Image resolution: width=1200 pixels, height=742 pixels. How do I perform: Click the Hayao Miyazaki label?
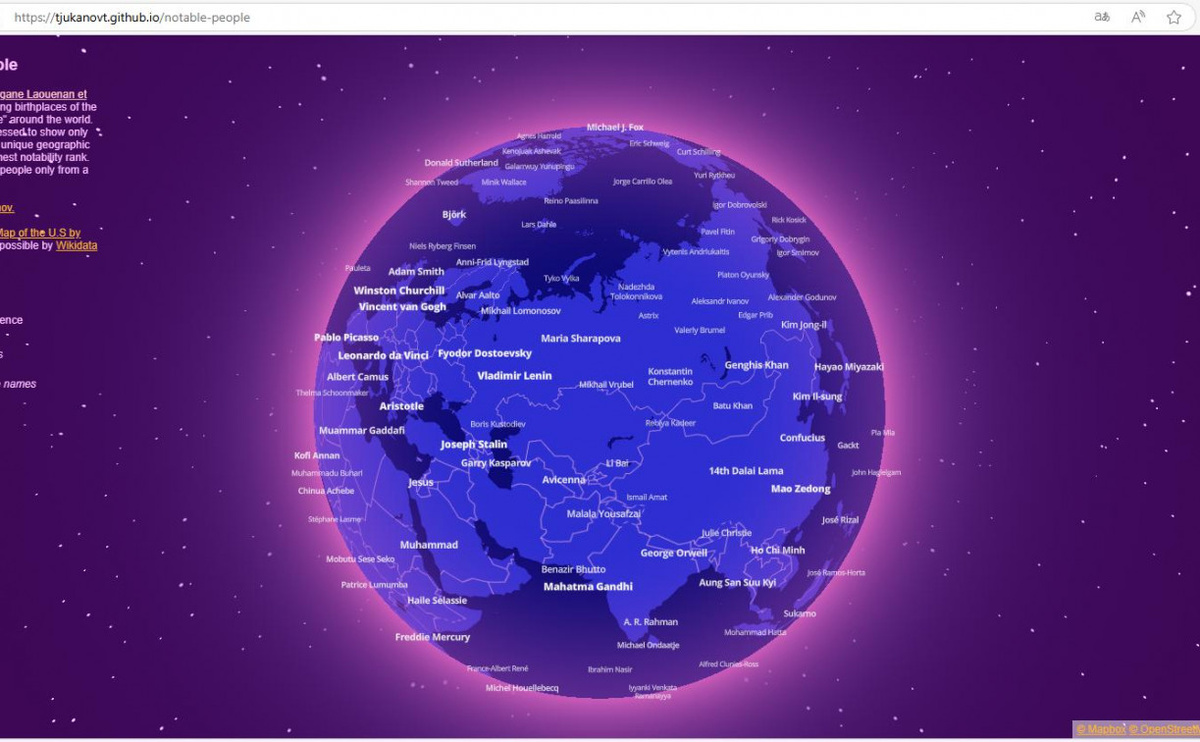pyautogui.click(x=849, y=367)
